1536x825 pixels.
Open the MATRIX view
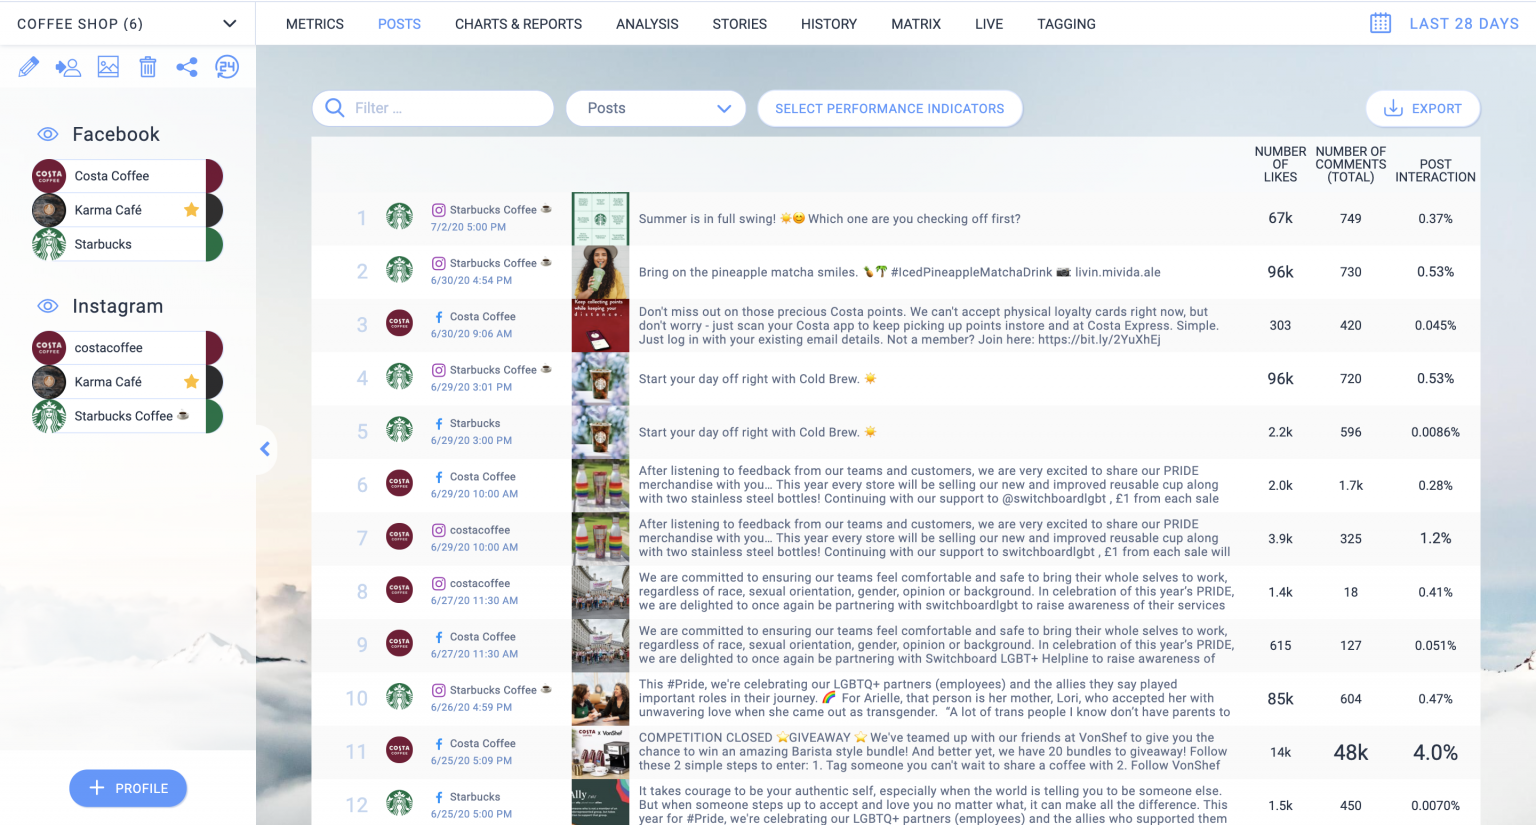click(x=915, y=23)
